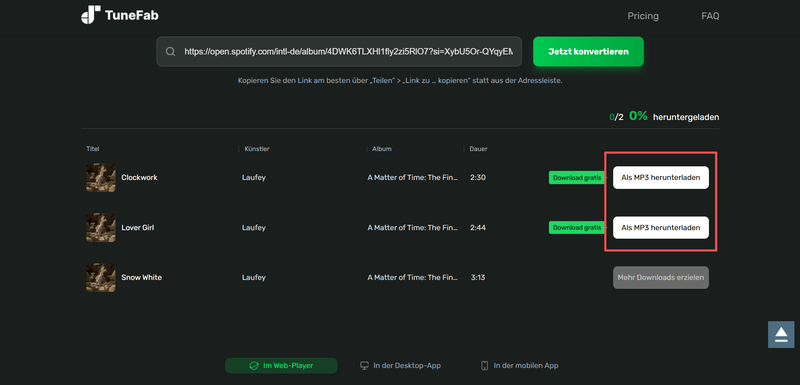Click duration 2:30

tap(478, 177)
